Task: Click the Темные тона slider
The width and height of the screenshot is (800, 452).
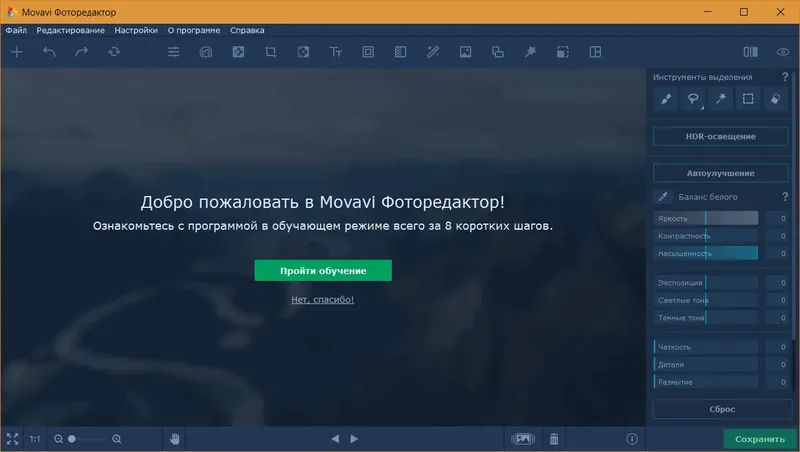Action: 706,317
